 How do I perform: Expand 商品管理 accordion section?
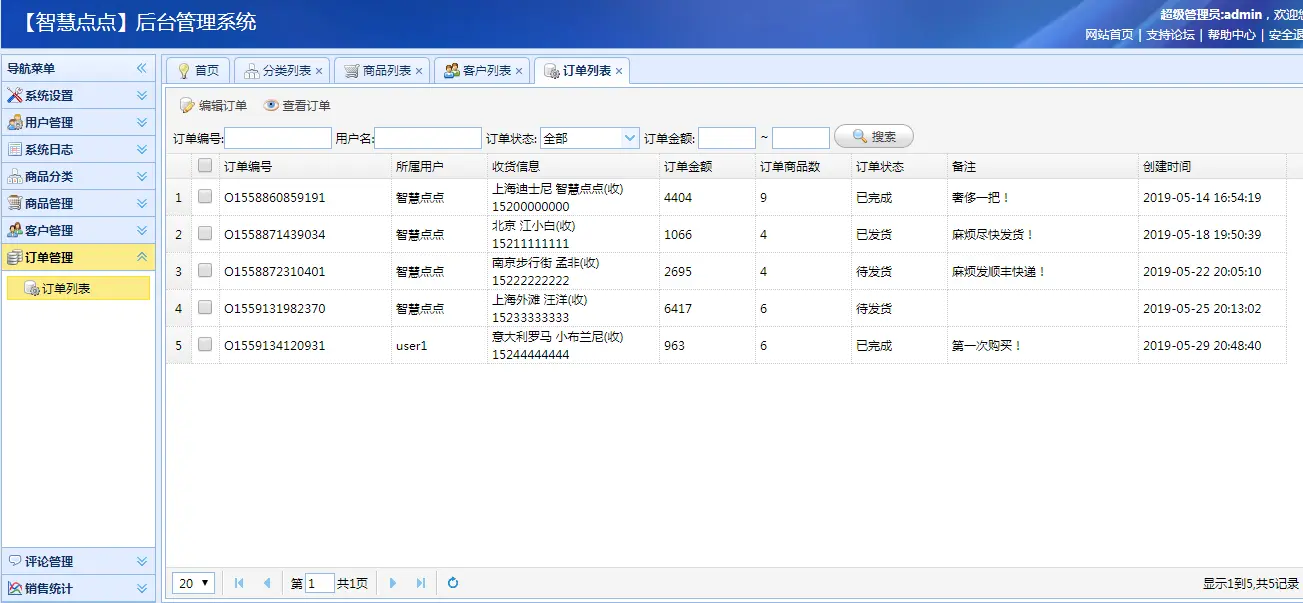click(142, 204)
